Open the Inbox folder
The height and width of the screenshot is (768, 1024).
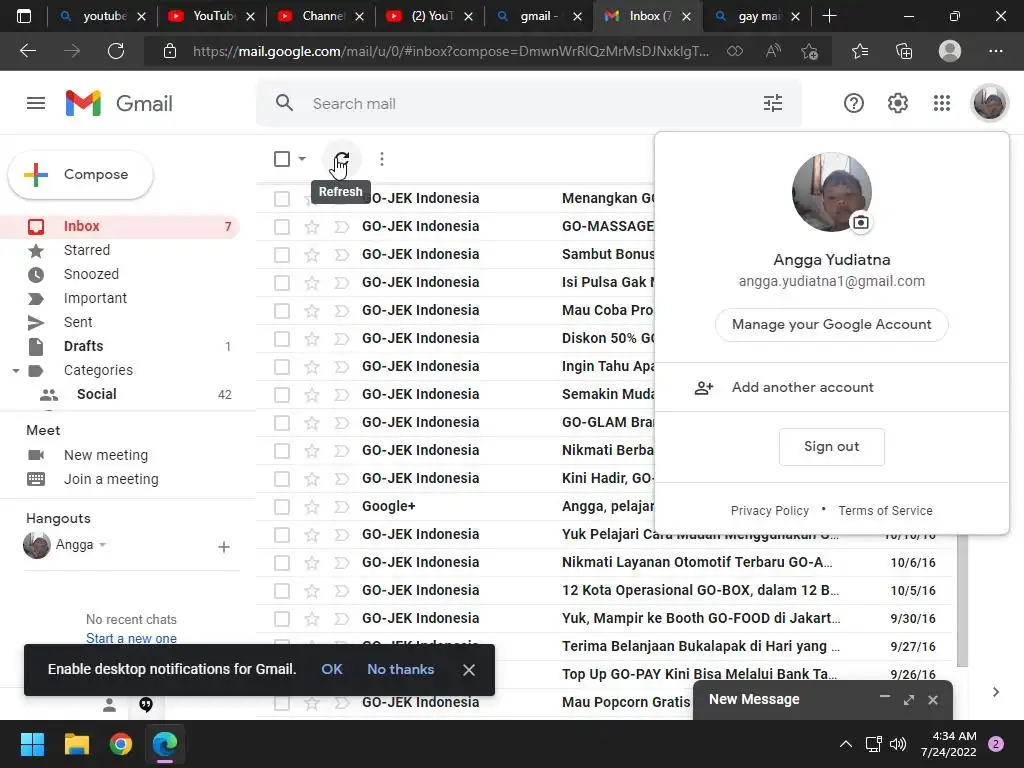coord(120,227)
